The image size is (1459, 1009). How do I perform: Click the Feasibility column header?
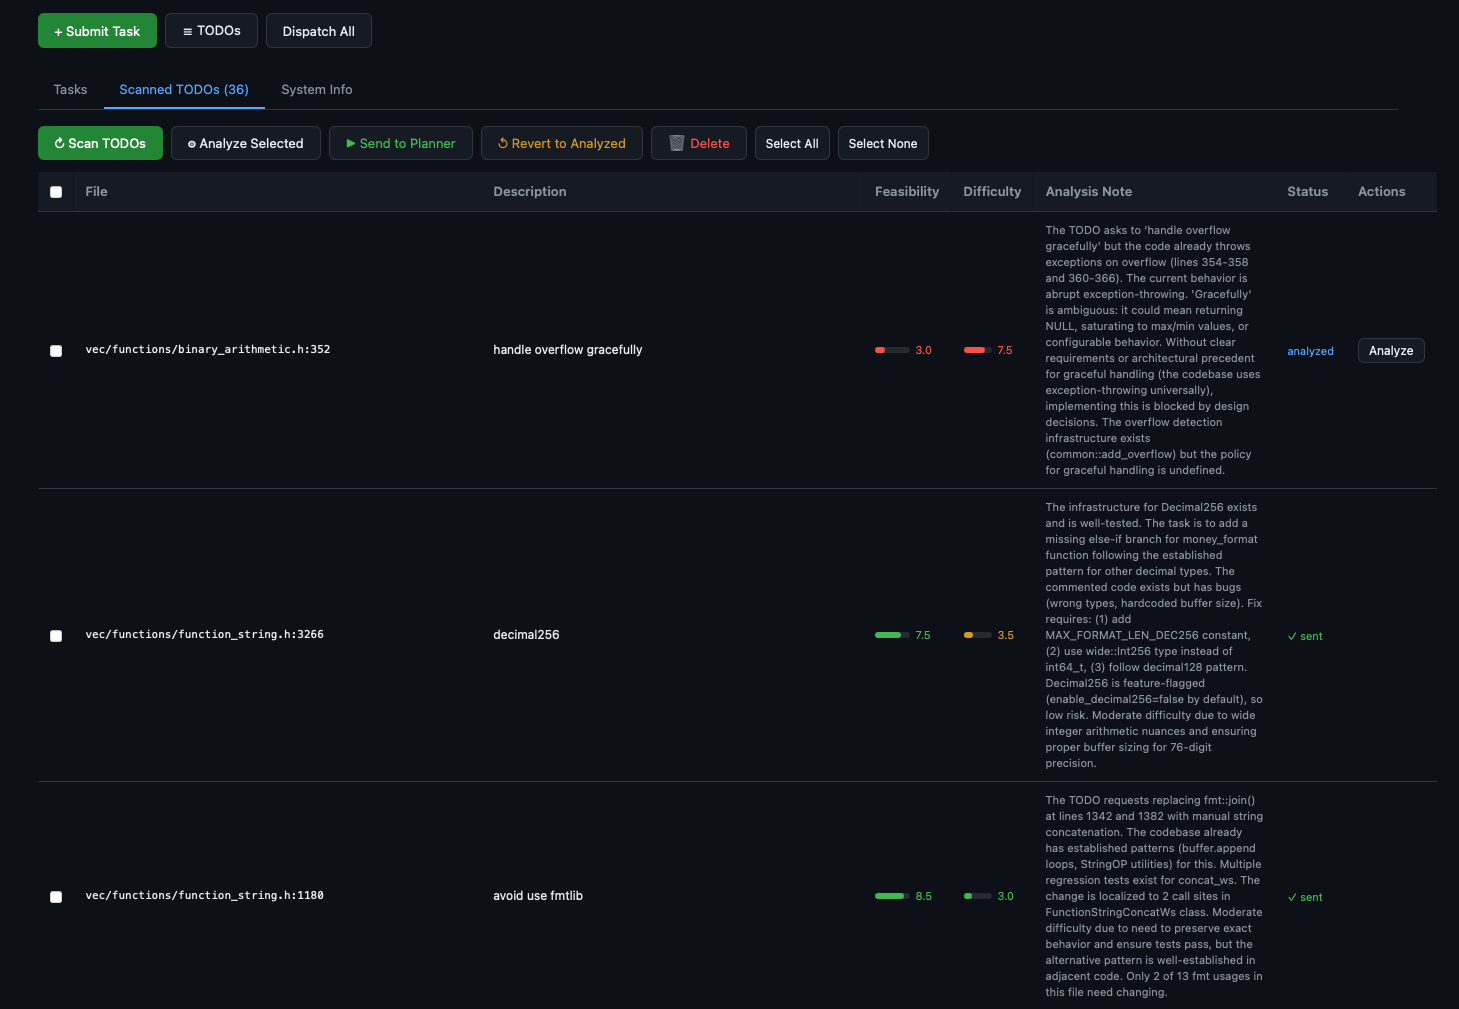point(907,191)
